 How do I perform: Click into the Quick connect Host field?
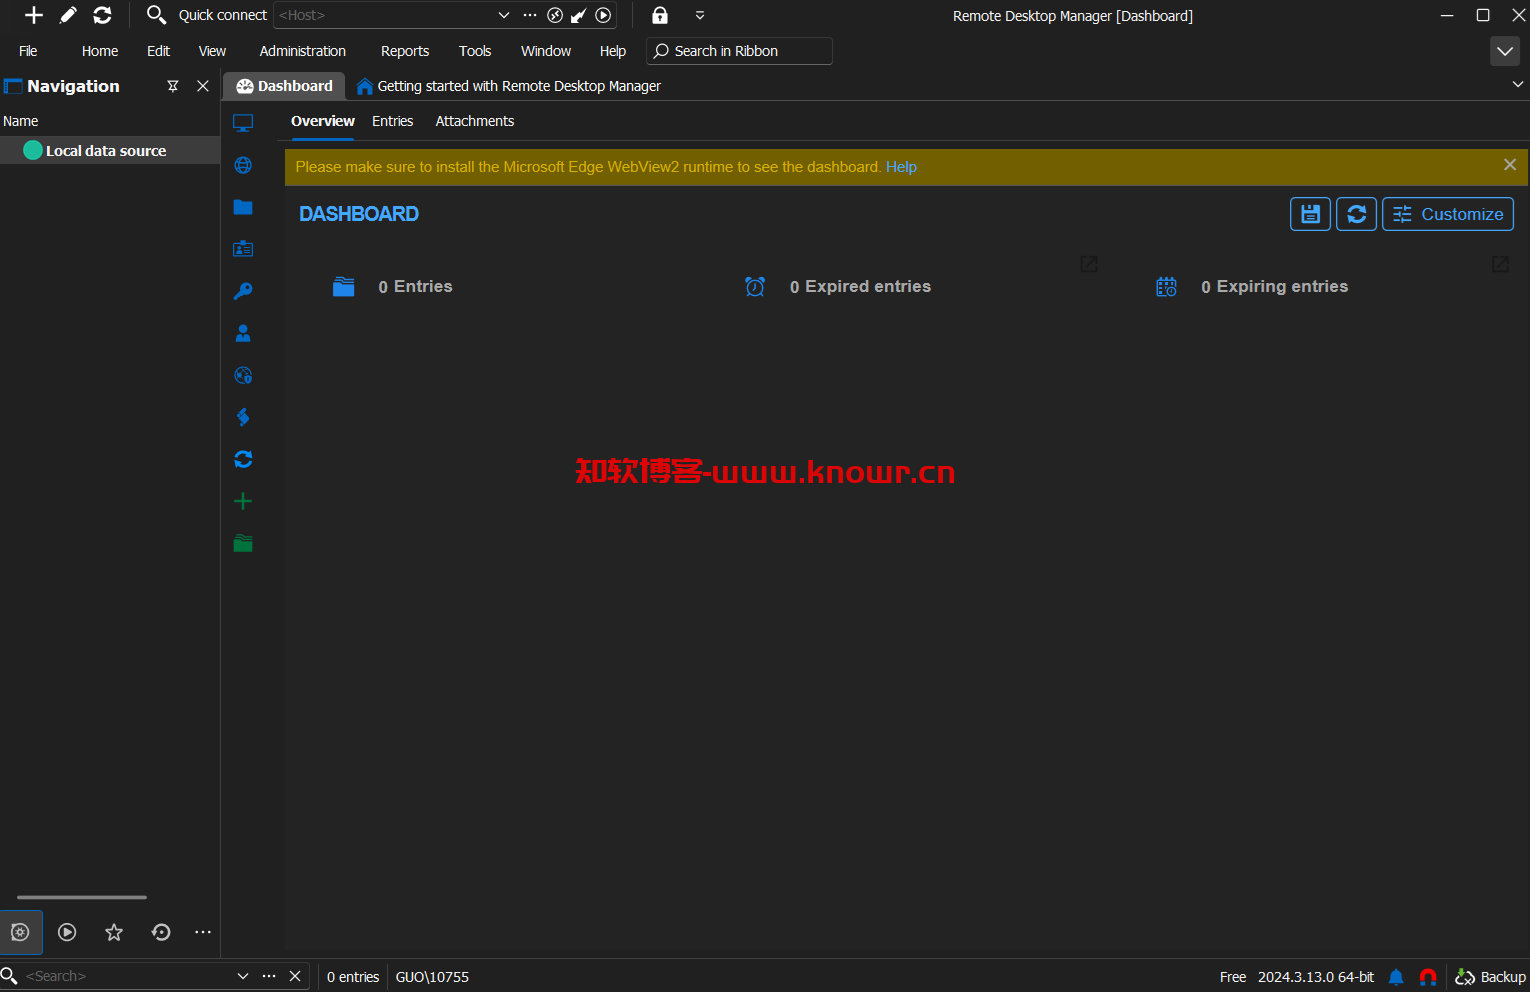[x=385, y=15]
